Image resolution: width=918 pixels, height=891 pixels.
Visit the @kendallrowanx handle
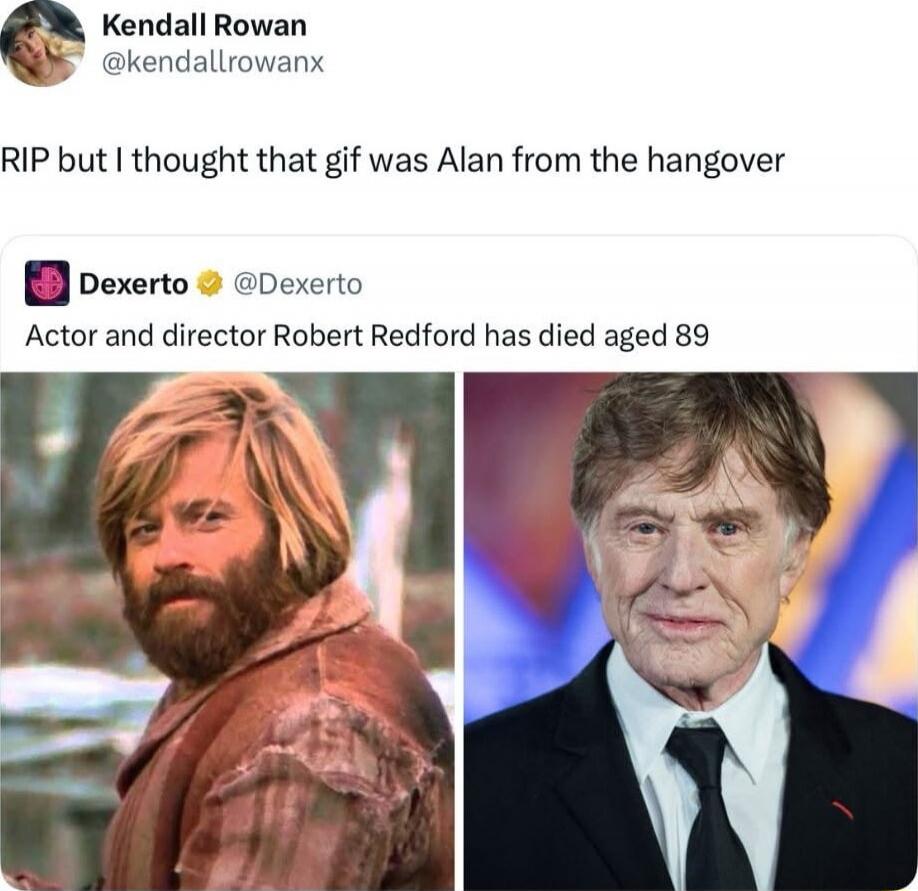(x=213, y=62)
